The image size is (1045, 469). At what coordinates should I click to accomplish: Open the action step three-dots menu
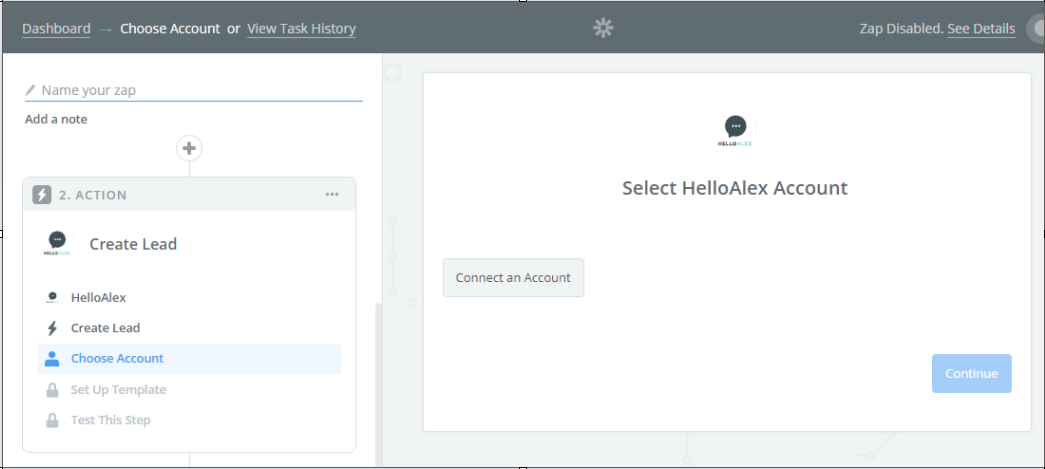[x=332, y=195]
